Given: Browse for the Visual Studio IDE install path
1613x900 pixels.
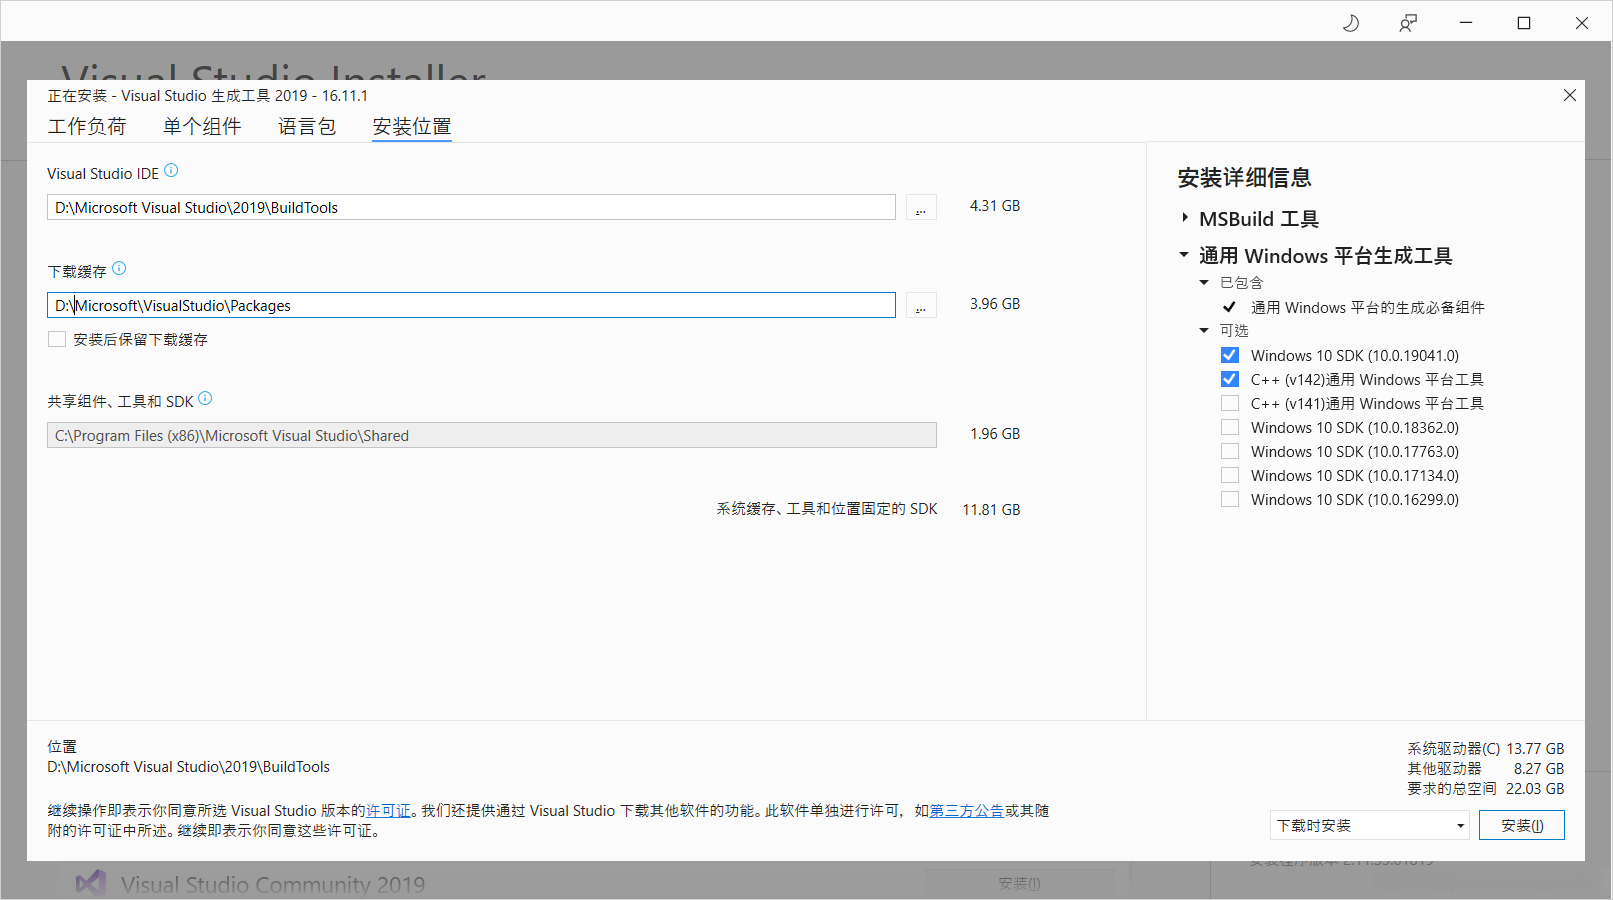Looking at the screenshot, I should pyautogui.click(x=921, y=207).
